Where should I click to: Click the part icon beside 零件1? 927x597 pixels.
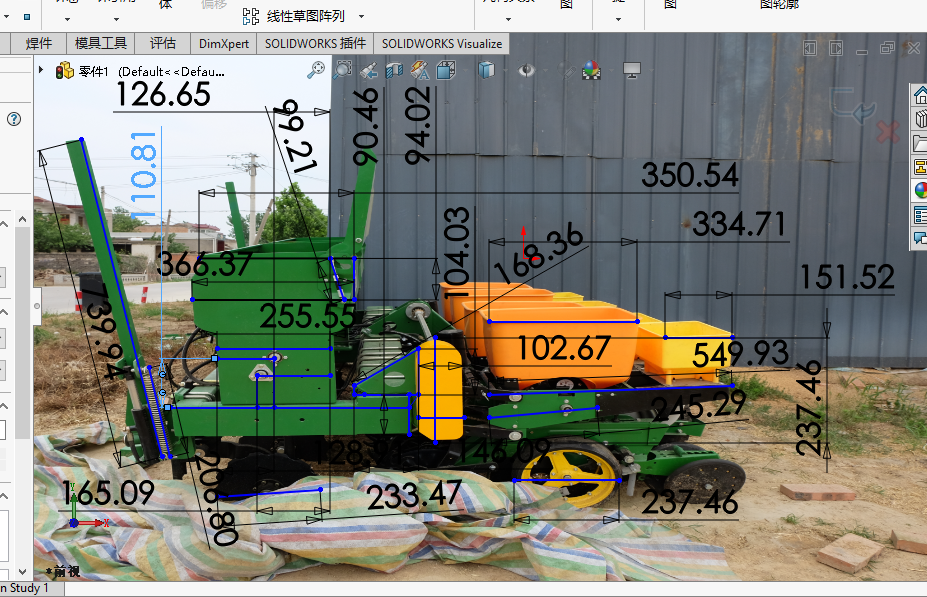(x=64, y=71)
